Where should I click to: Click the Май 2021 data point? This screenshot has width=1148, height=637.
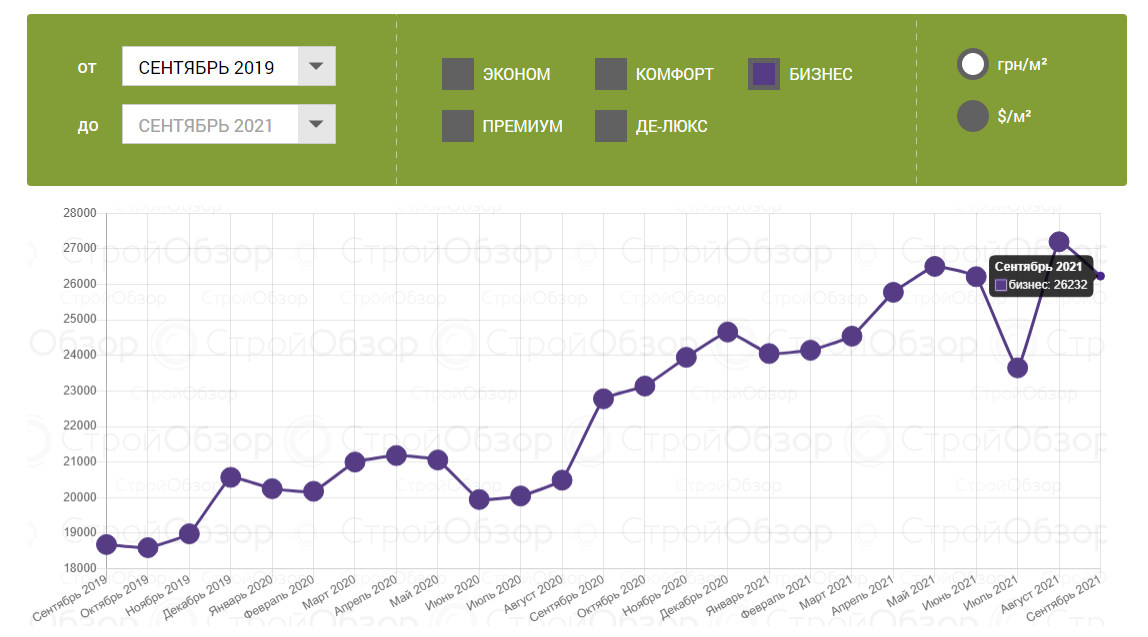pos(935,266)
